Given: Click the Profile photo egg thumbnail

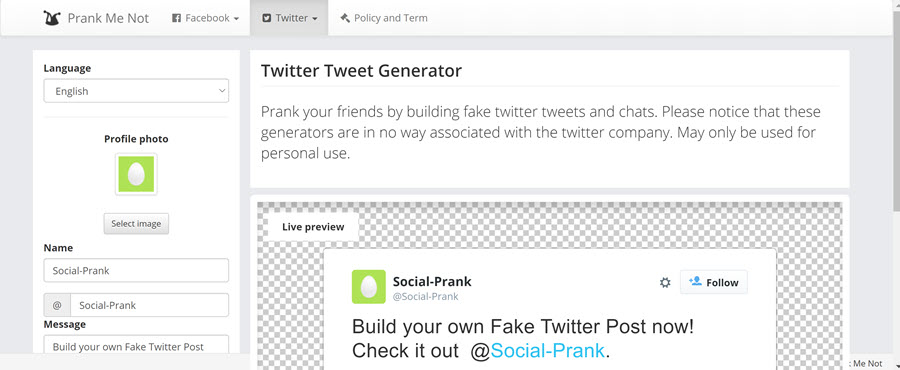Looking at the screenshot, I should click(x=136, y=174).
